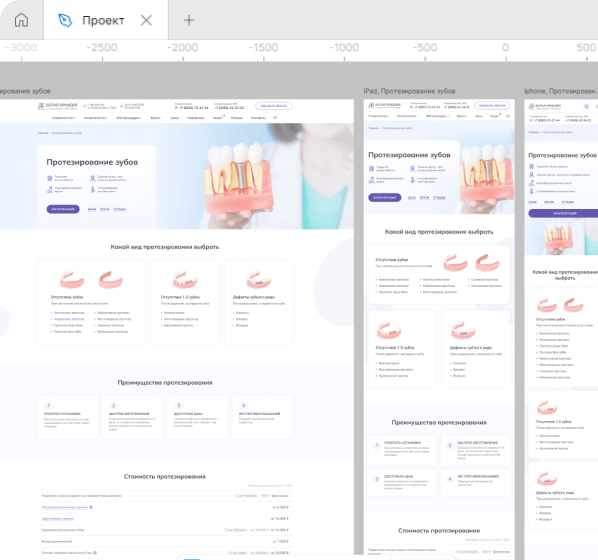Click purple Консультация button in iPad frame
This screenshot has width=598, height=560.
(x=384, y=198)
